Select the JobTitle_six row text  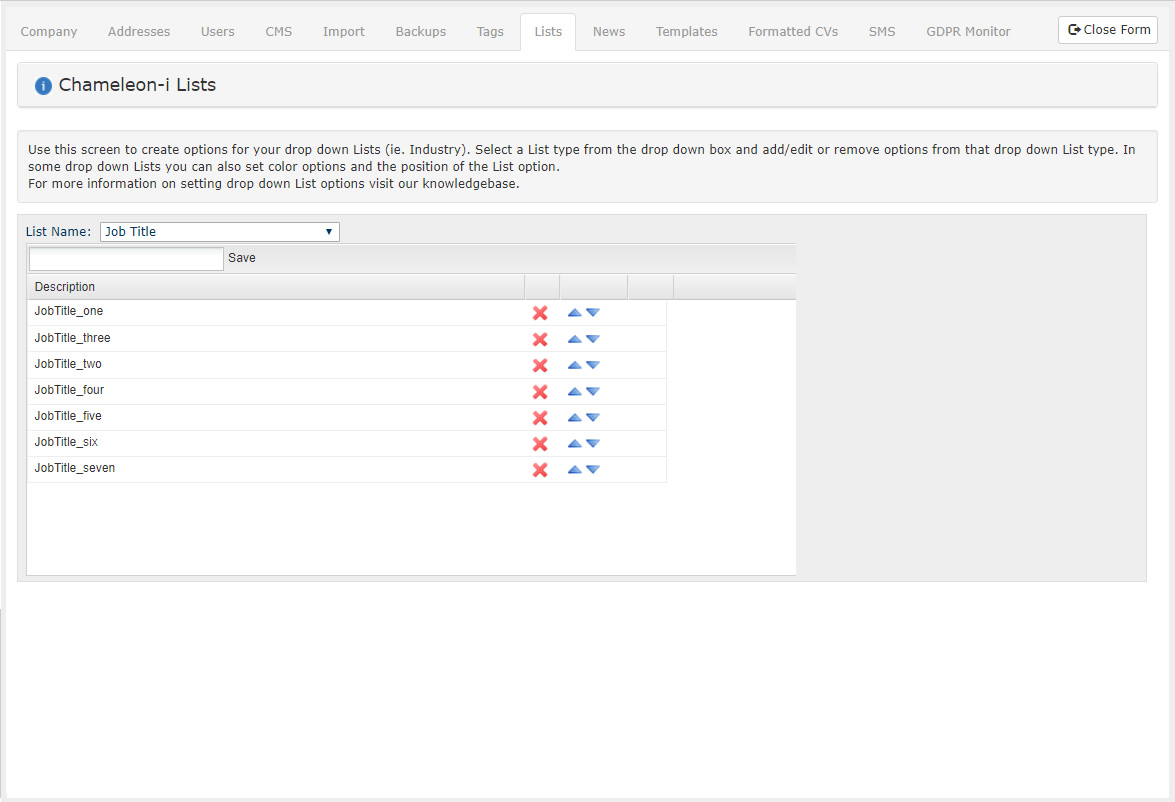(66, 442)
